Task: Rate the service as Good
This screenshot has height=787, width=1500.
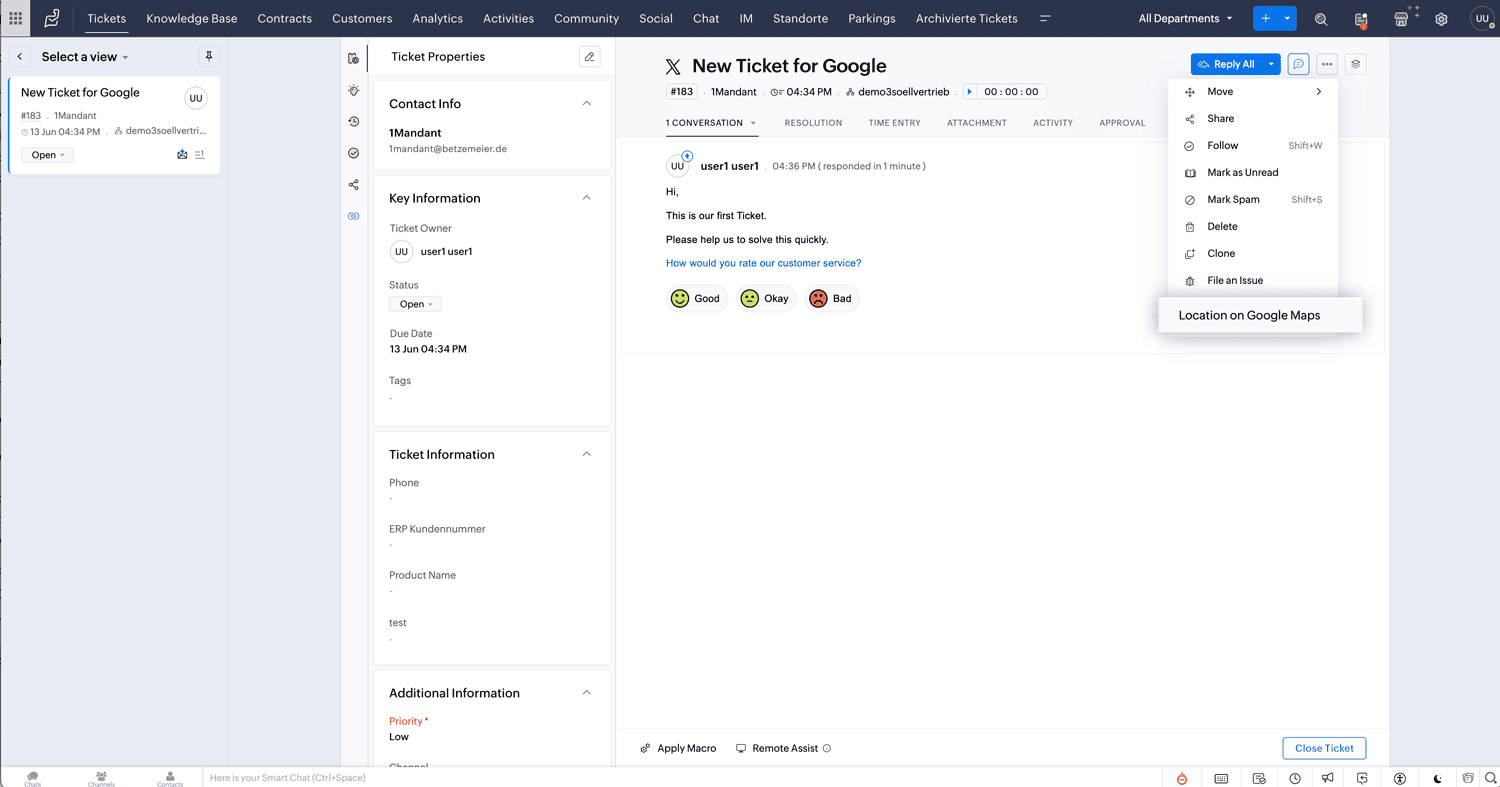Action: coord(696,298)
